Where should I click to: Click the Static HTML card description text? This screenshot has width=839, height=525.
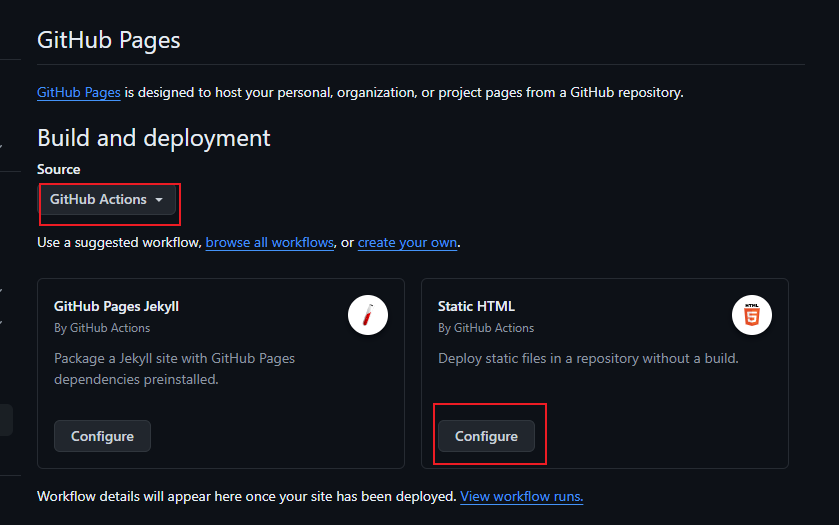(588, 358)
